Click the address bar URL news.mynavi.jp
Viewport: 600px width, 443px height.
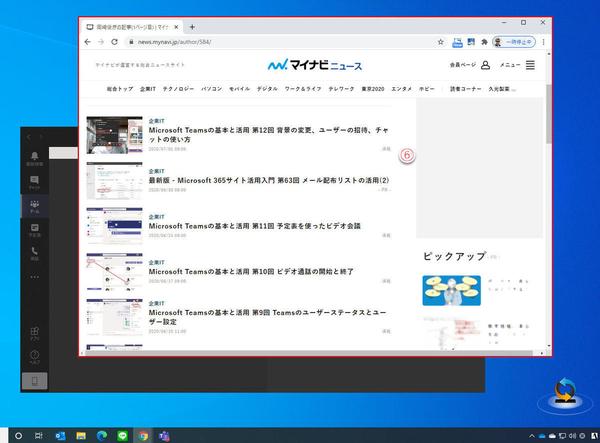(x=174, y=42)
